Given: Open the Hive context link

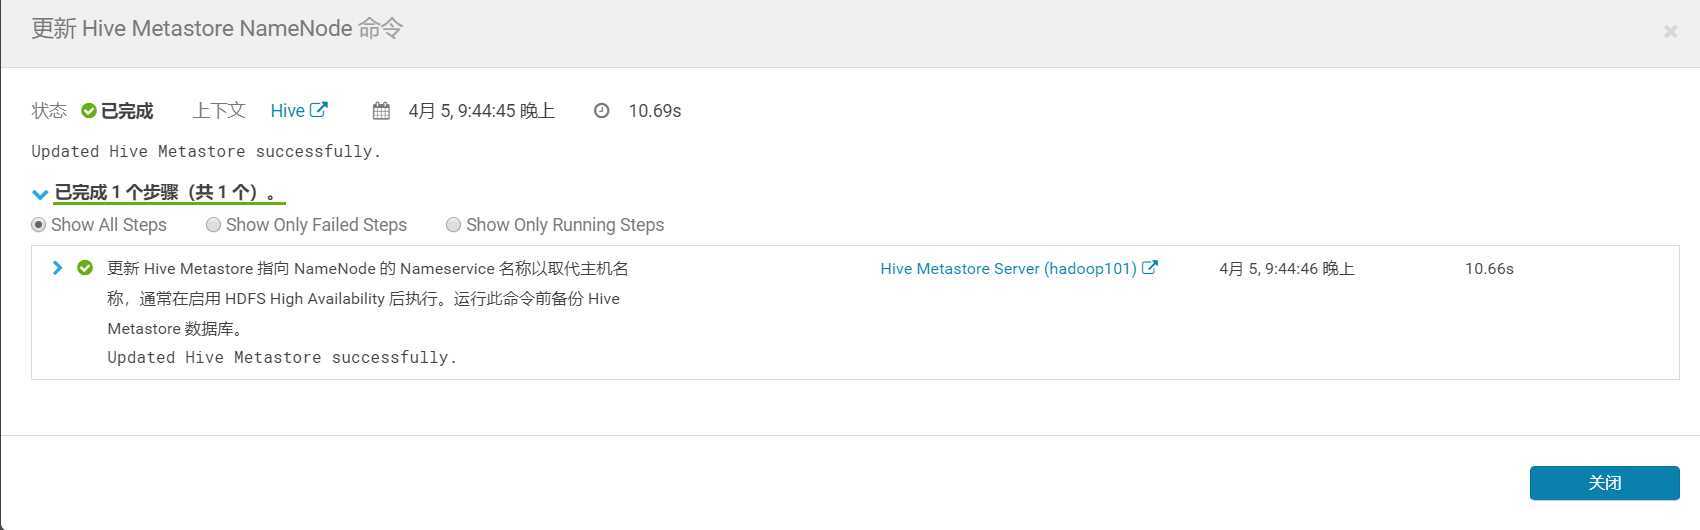Looking at the screenshot, I should 288,111.
